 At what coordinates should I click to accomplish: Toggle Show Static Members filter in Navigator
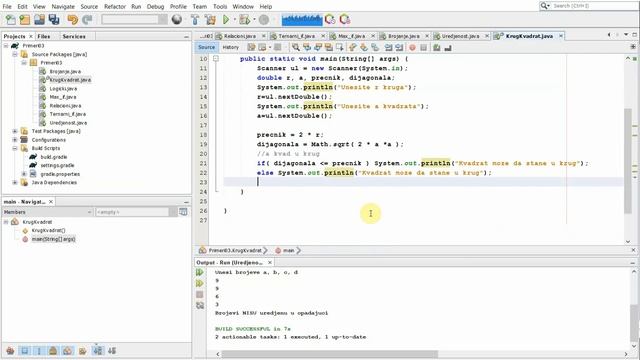(x=39, y=351)
